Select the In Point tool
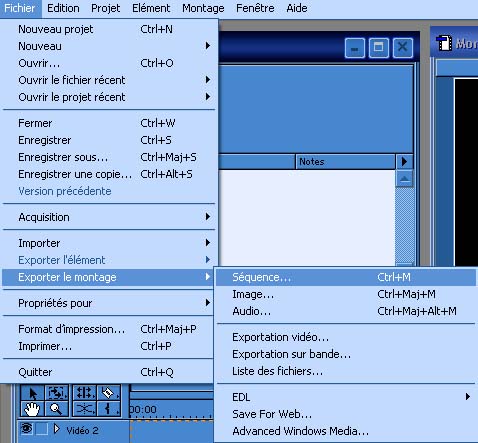Image resolution: width=478 pixels, height=443 pixels. pyautogui.click(x=108, y=409)
